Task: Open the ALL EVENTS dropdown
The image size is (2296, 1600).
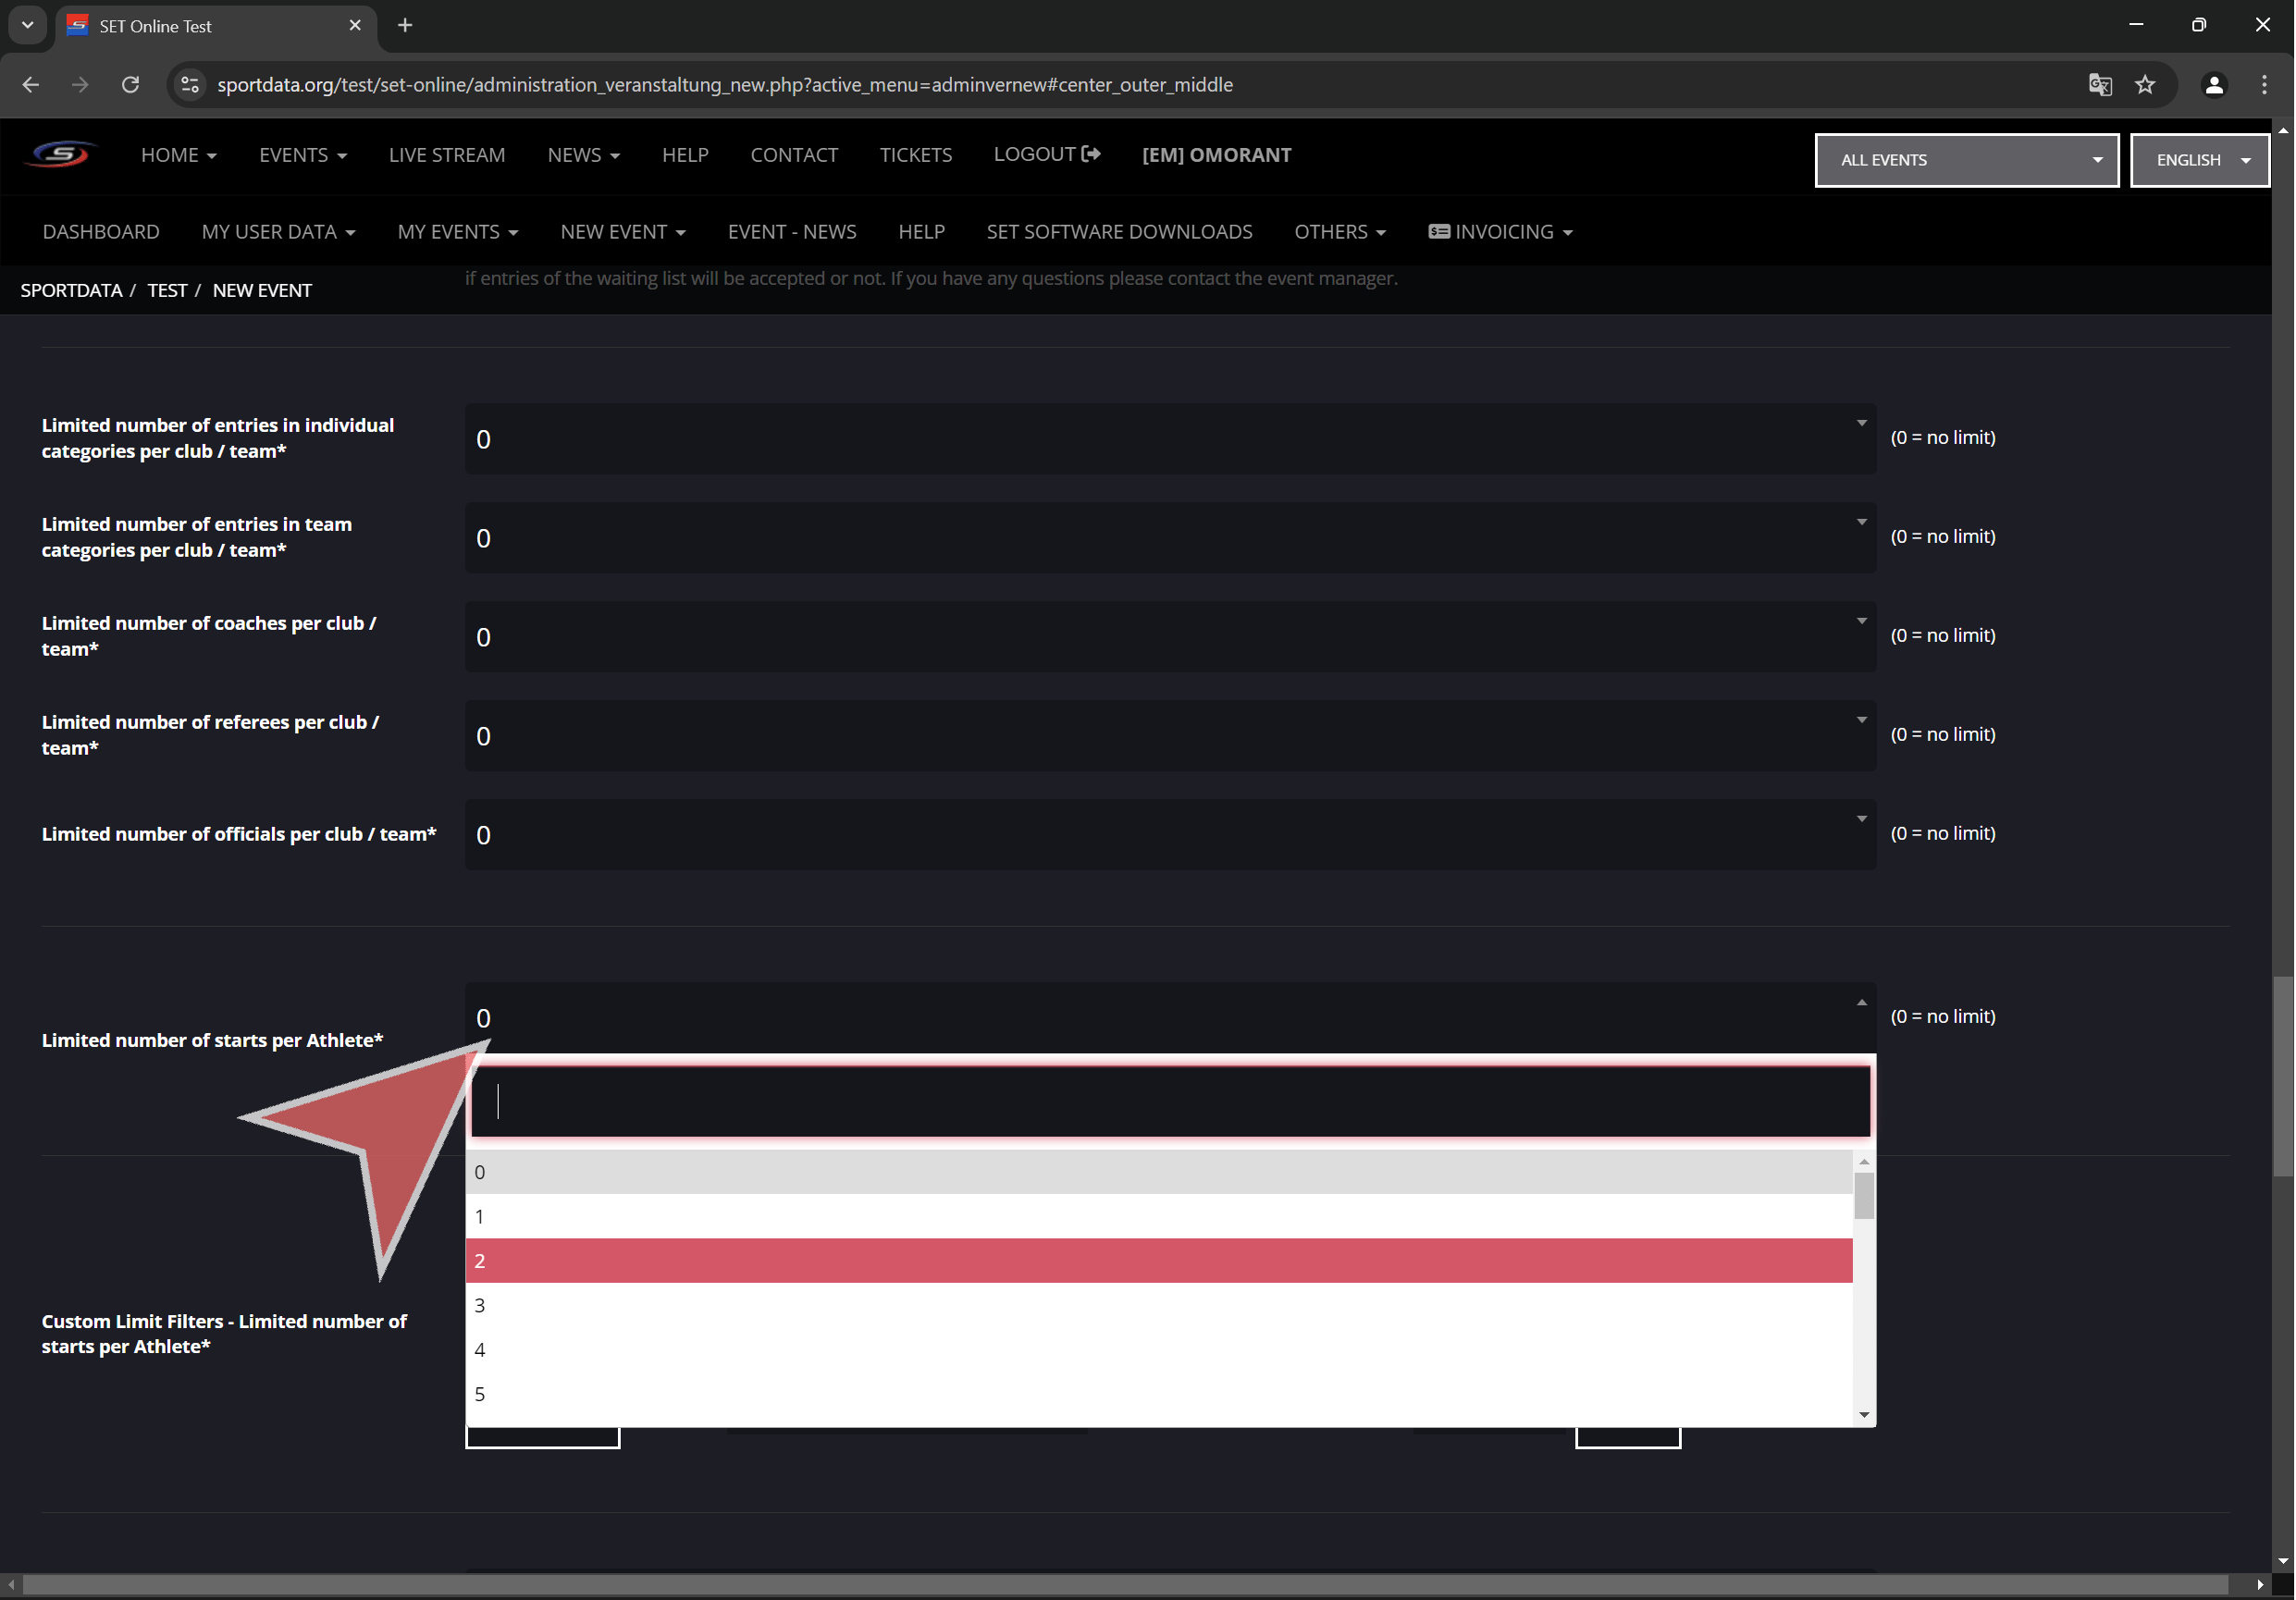Action: pyautogui.click(x=1966, y=160)
